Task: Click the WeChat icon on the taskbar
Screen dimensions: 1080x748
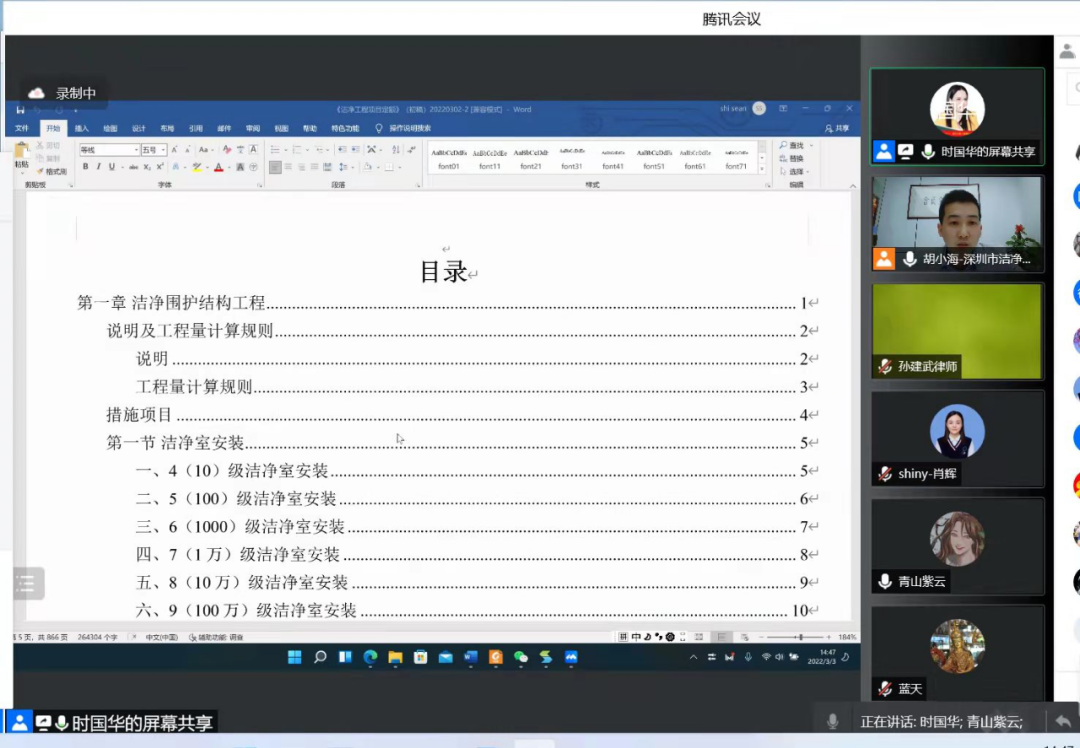Action: pos(519,658)
